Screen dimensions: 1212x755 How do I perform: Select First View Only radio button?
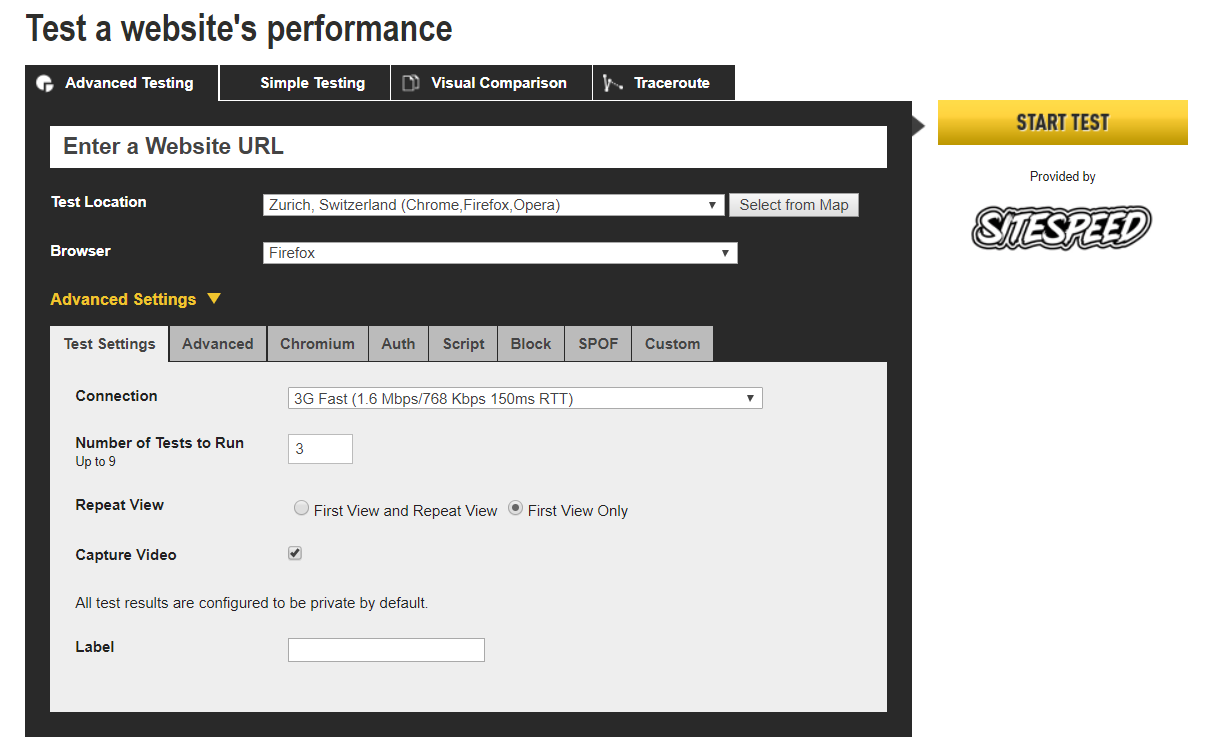click(x=515, y=509)
